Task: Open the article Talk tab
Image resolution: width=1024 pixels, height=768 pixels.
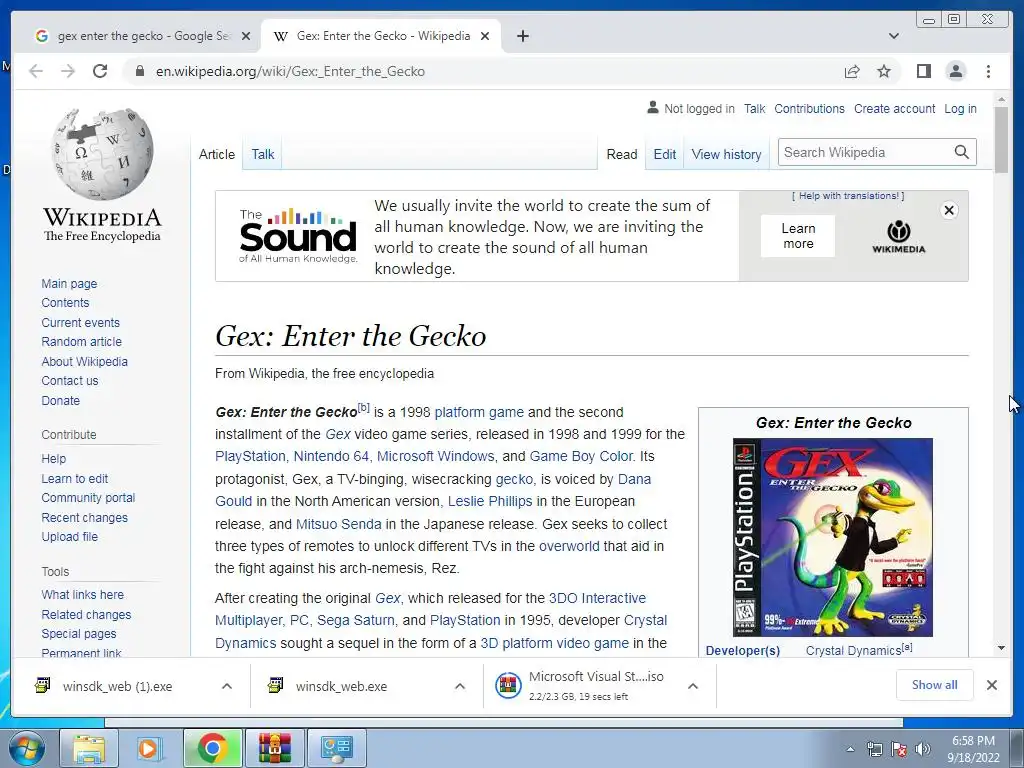Action: [x=263, y=154]
